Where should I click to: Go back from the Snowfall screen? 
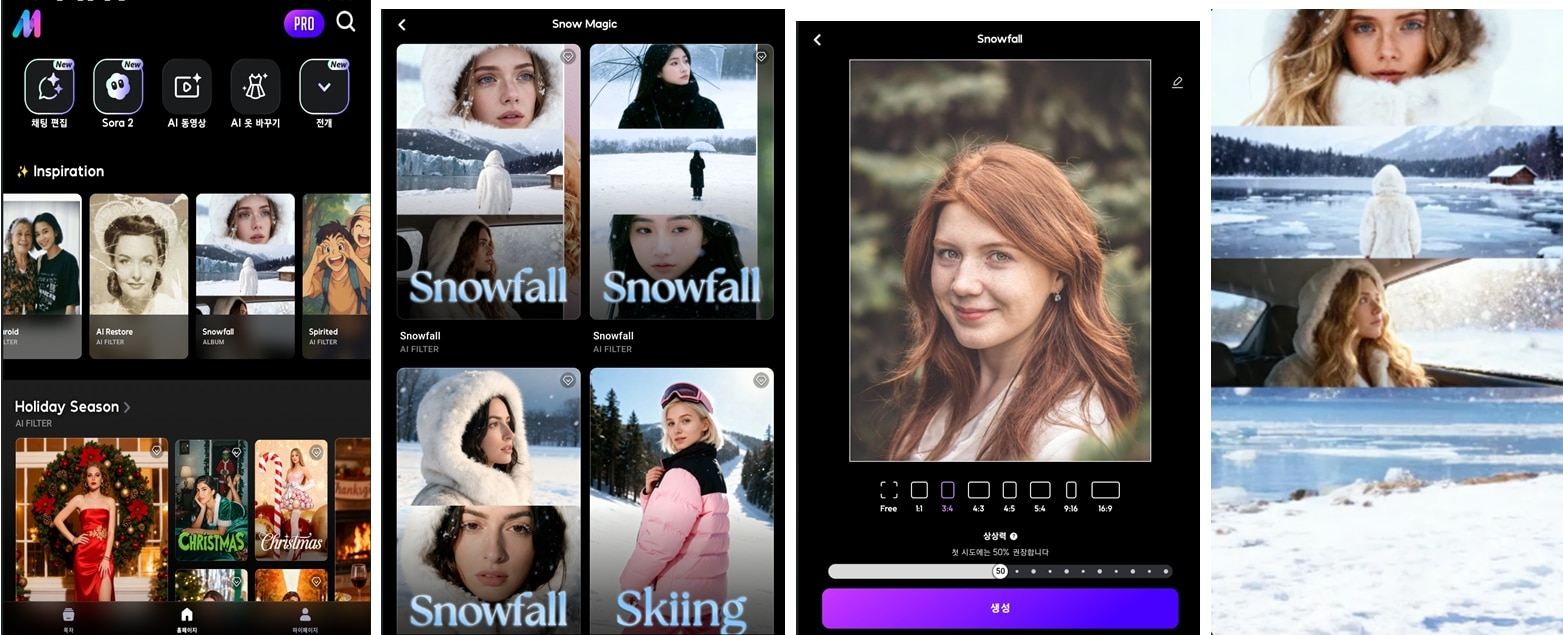tap(817, 40)
